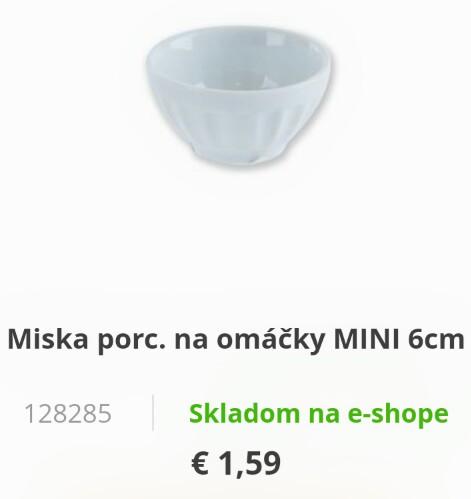This screenshot has width=471, height=499.
Task: Click the vertical divider beside the product code
Action: (x=153, y=413)
